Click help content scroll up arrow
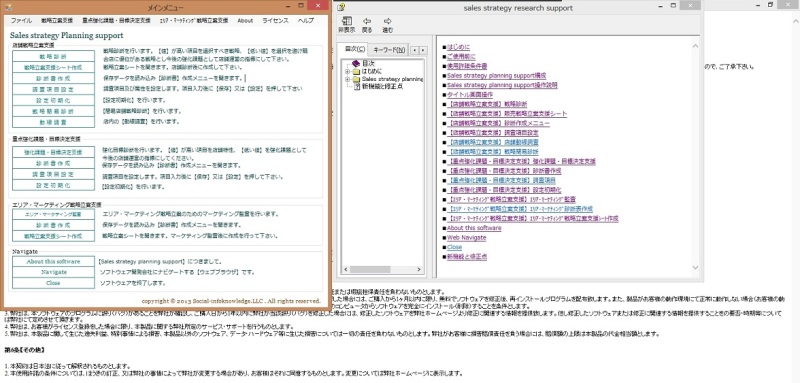The height and width of the screenshot is (383, 800). [x=695, y=46]
